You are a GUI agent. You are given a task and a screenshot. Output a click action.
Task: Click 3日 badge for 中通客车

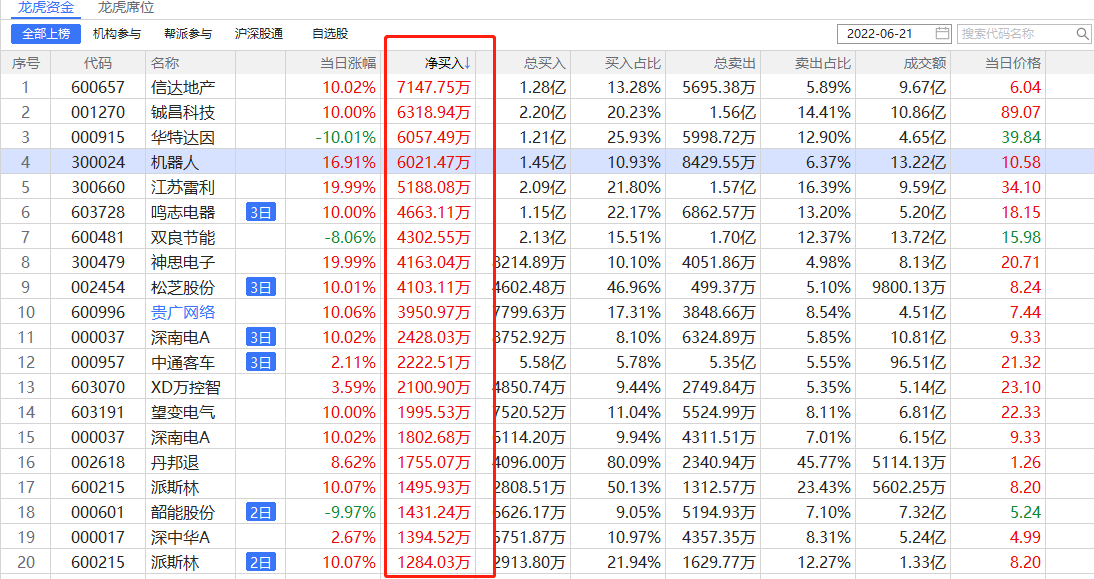tap(261, 362)
